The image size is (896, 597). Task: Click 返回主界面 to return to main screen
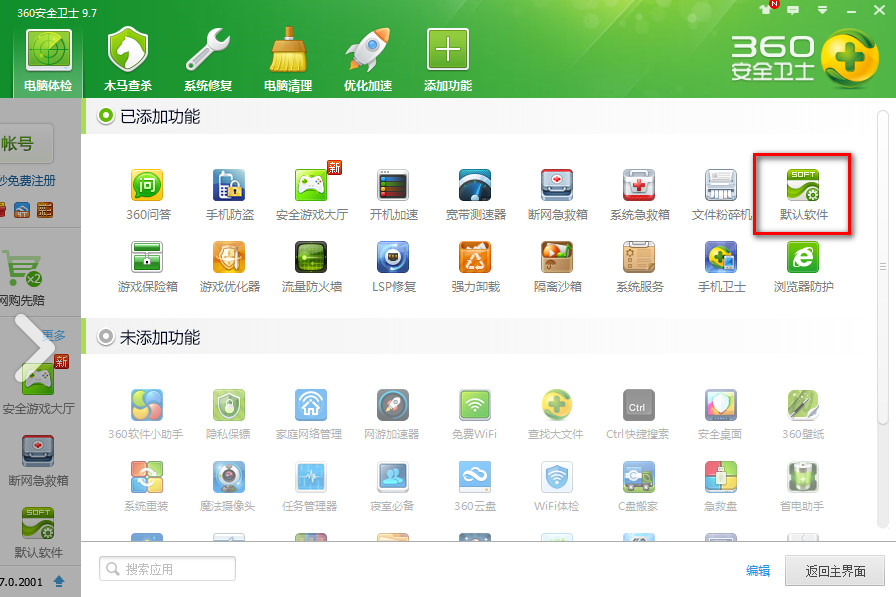[x=836, y=570]
